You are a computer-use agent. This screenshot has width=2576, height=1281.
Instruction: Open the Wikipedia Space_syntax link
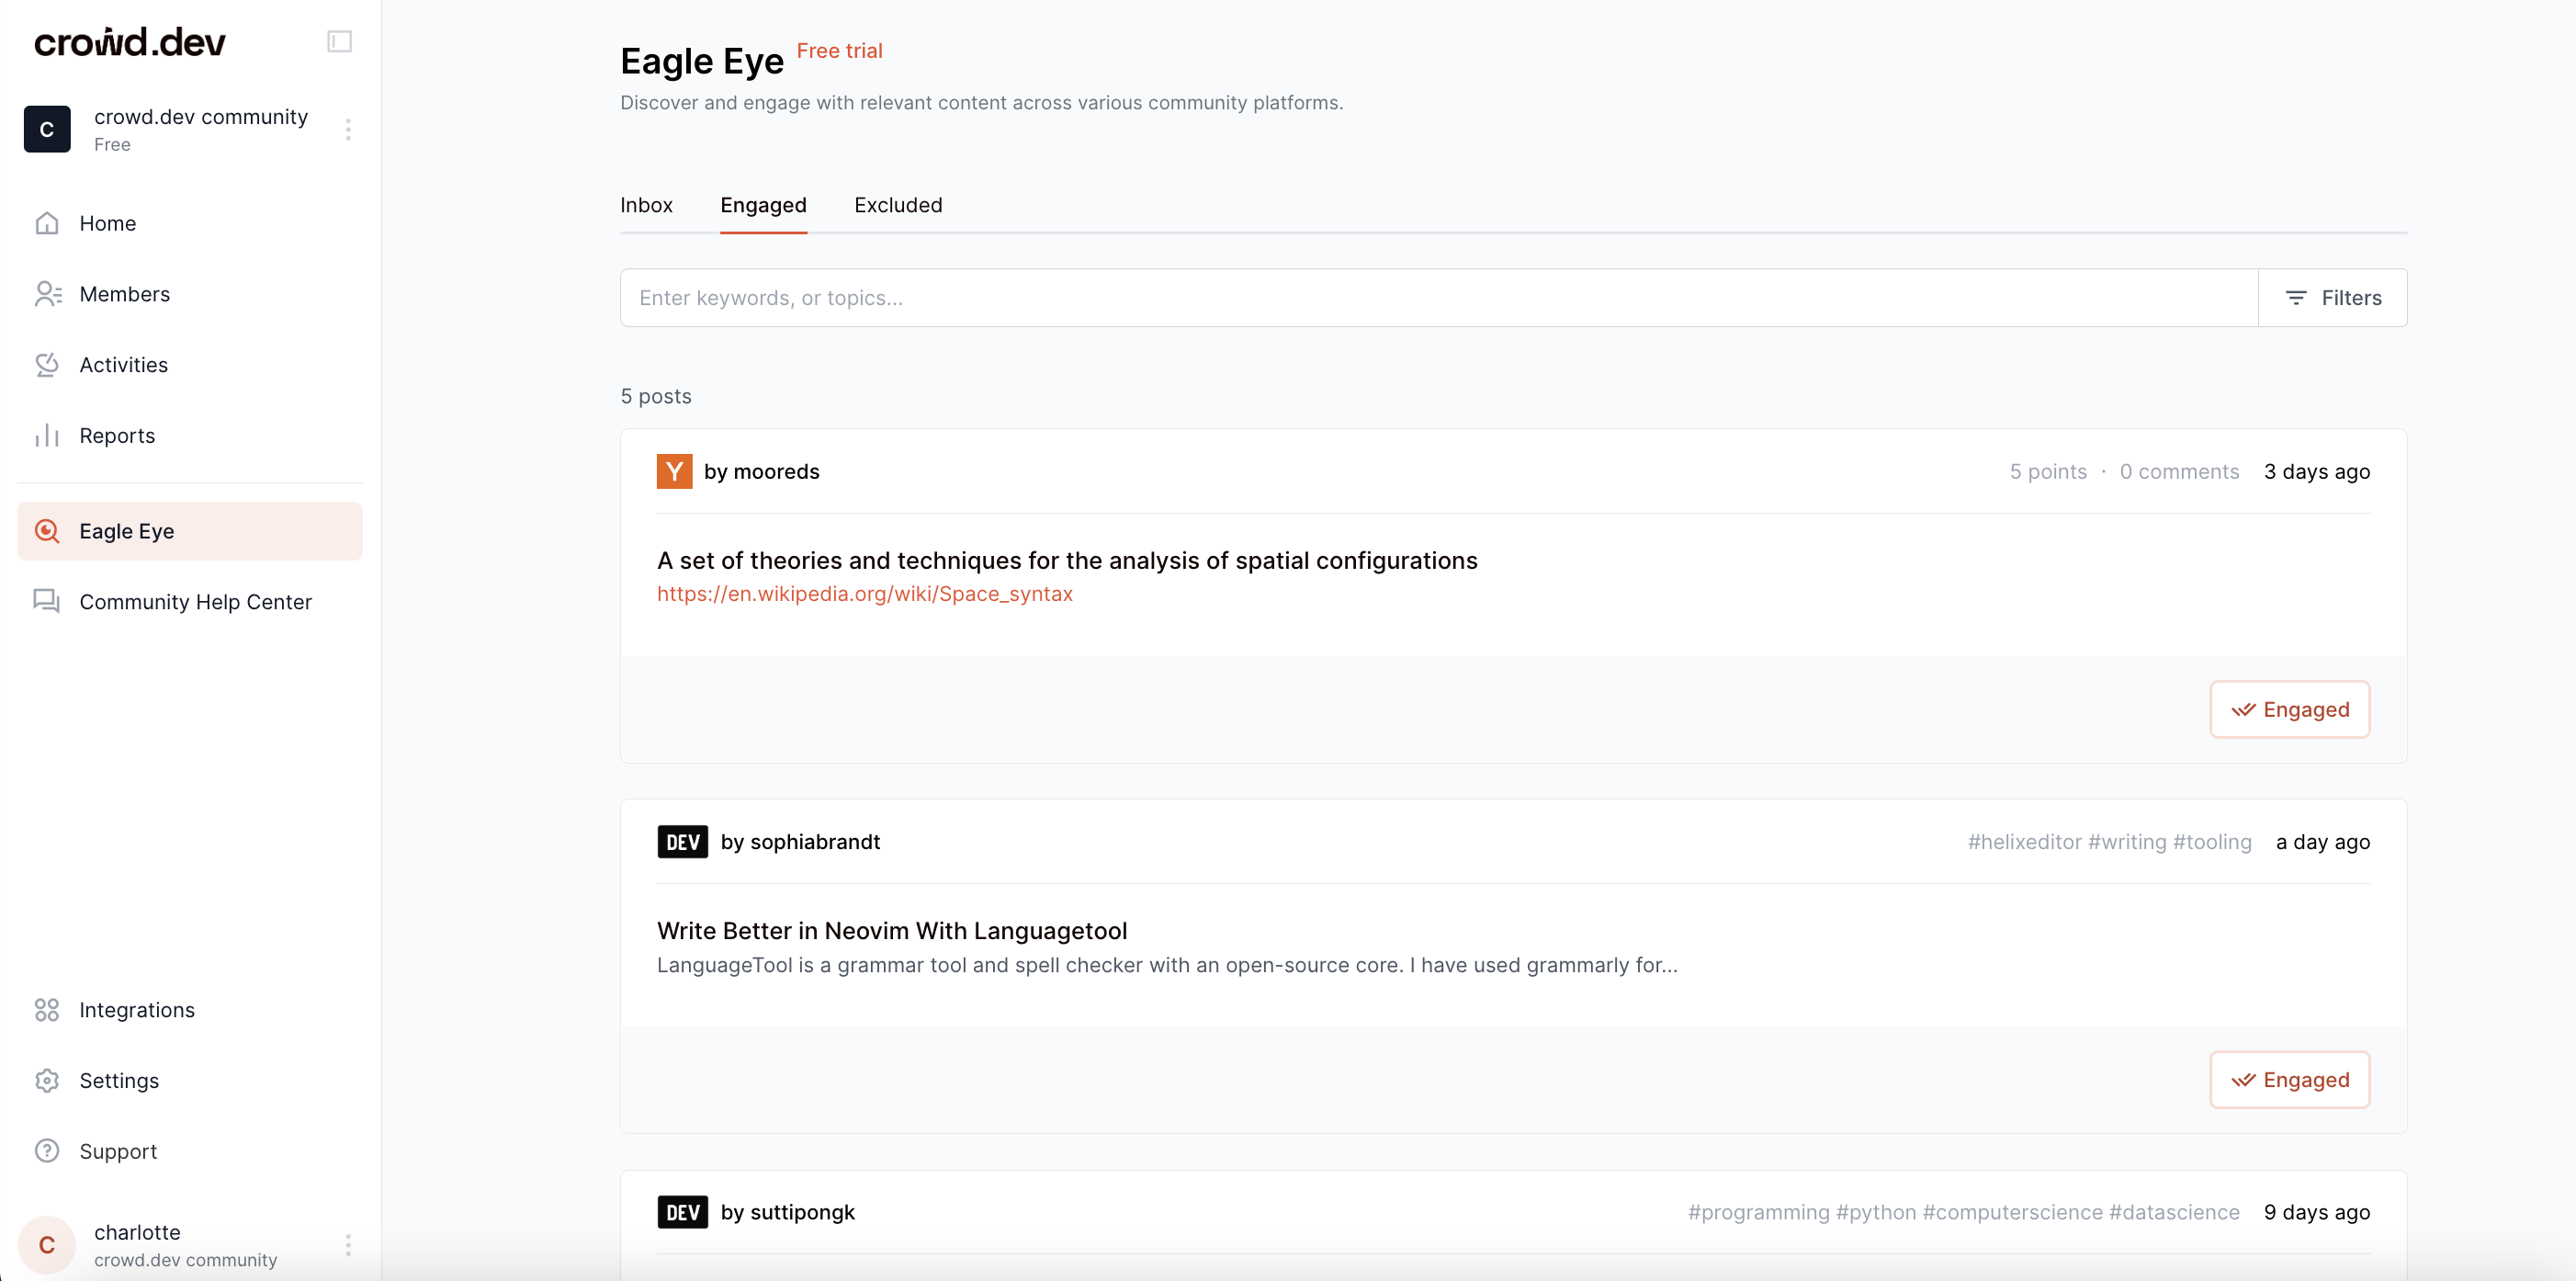[x=864, y=594]
